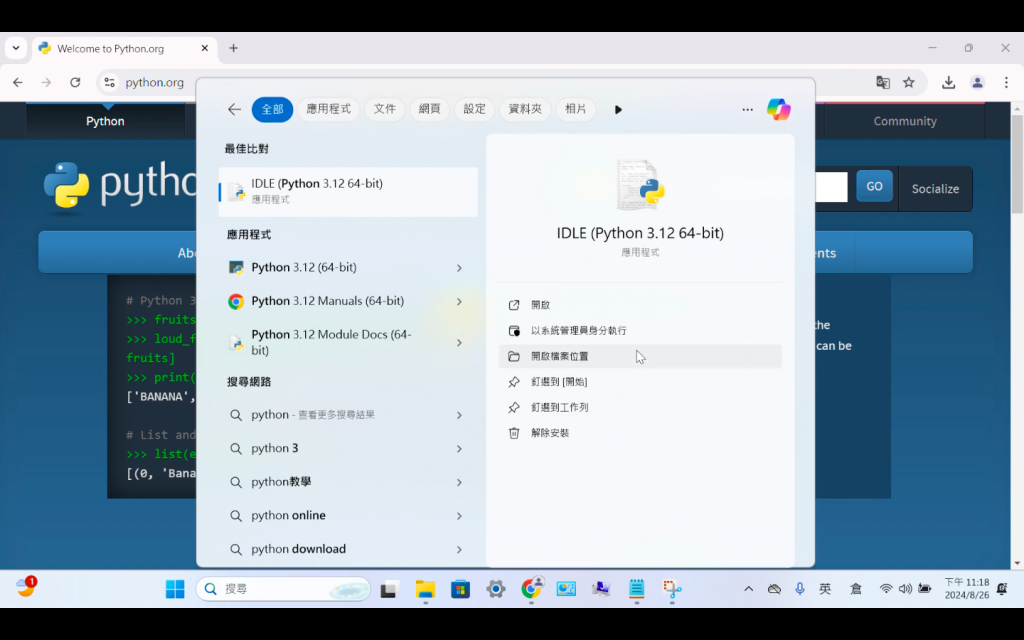Open Wi-Fi network tray icon
The height and width of the screenshot is (640, 1024).
click(886, 588)
